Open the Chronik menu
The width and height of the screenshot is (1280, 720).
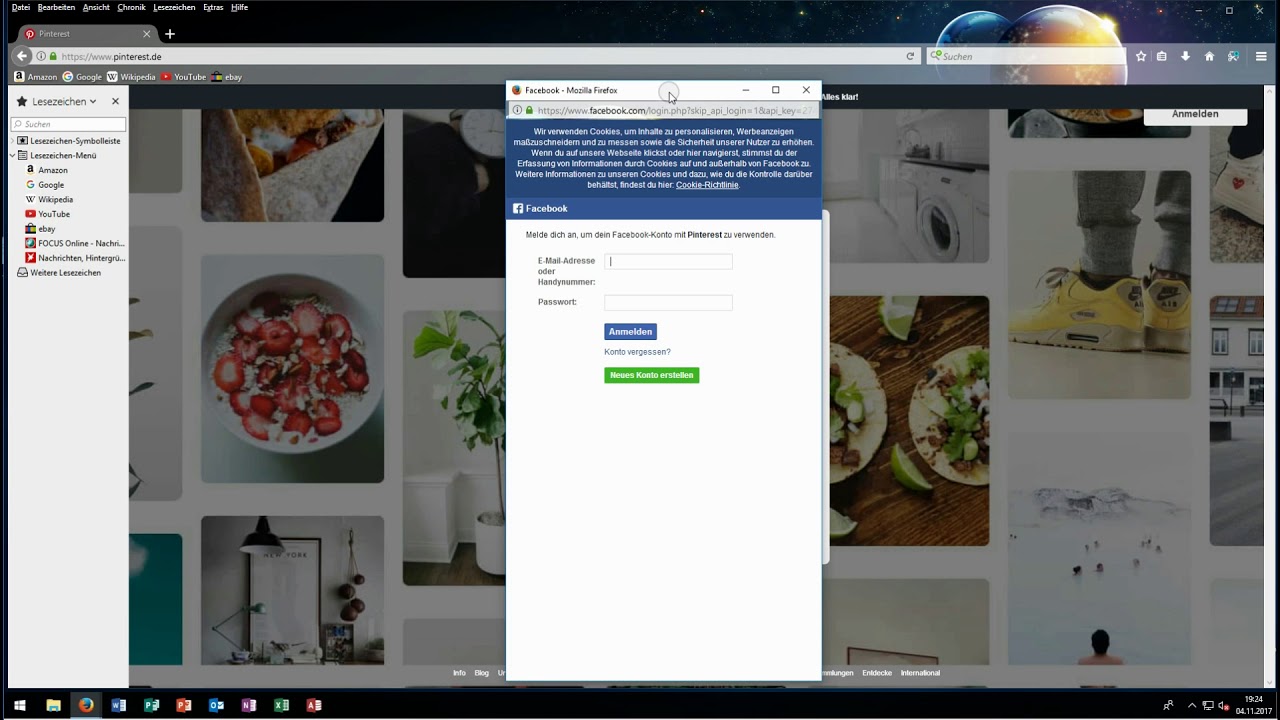tap(131, 7)
